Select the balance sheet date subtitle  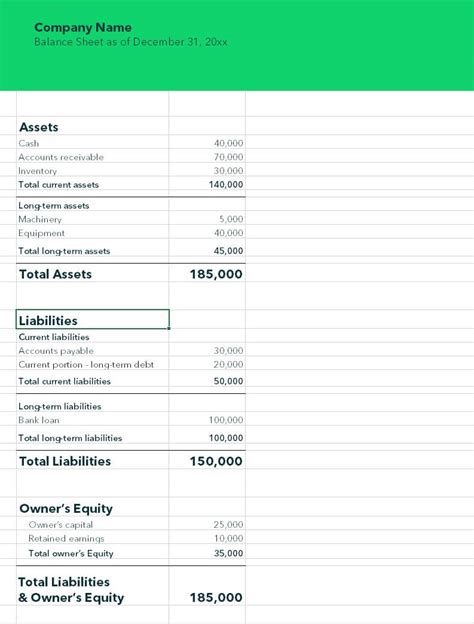click(x=131, y=42)
